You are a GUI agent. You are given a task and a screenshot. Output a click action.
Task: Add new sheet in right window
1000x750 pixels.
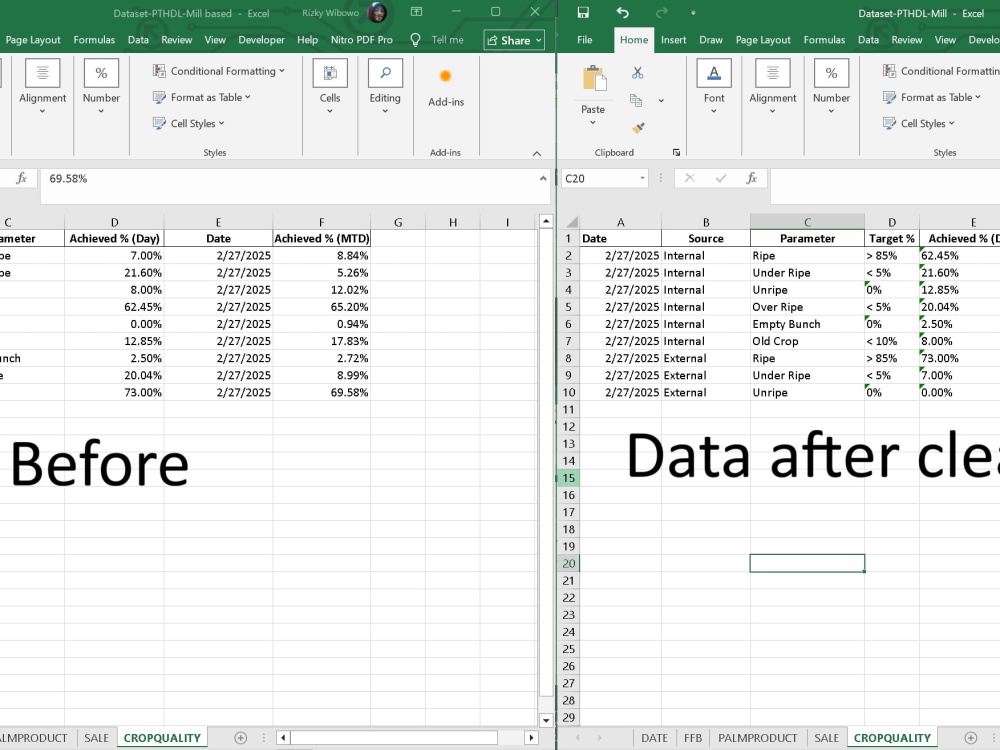(971, 738)
